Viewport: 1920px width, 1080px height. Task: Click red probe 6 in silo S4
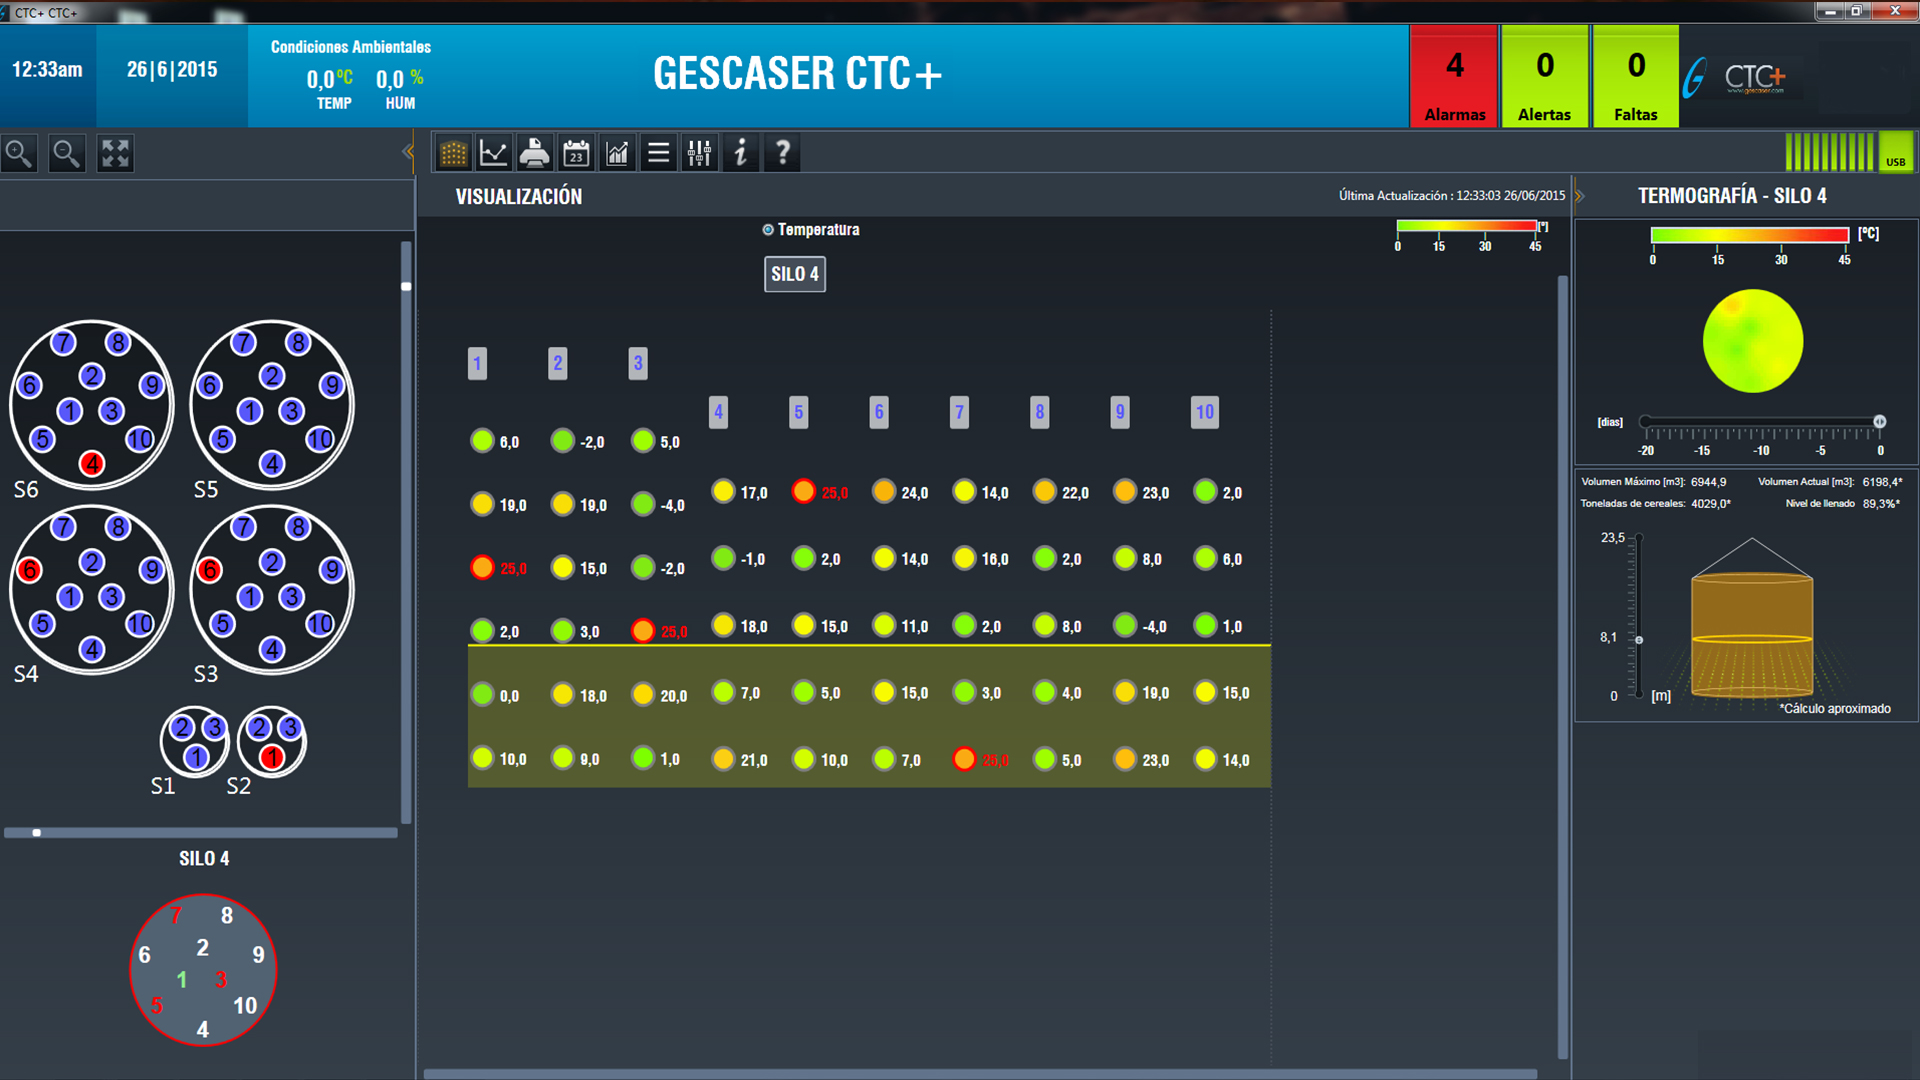pyautogui.click(x=30, y=570)
